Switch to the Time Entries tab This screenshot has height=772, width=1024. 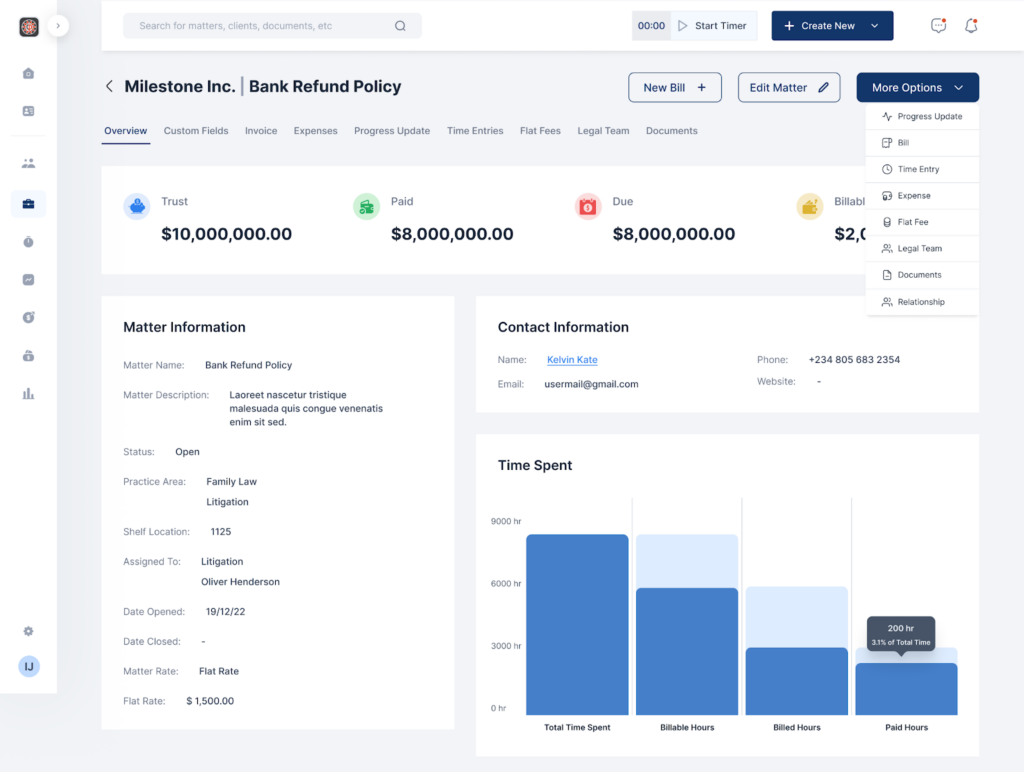[475, 131]
